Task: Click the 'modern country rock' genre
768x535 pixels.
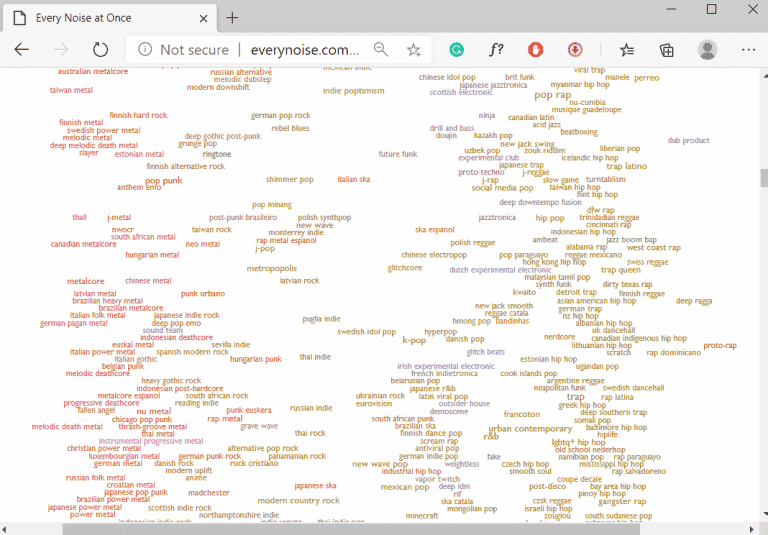Action: [298, 500]
